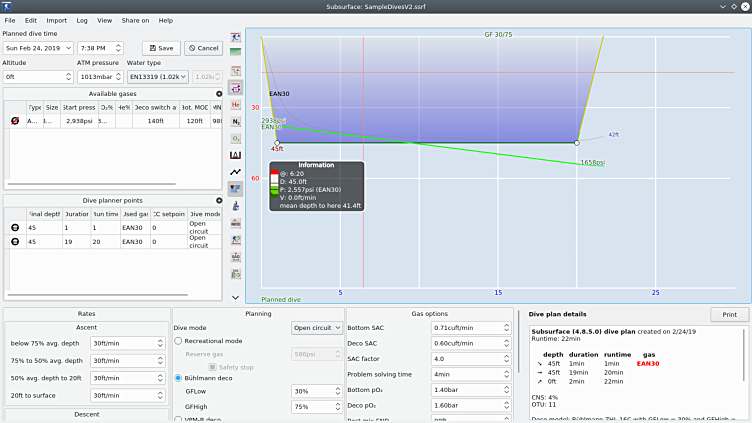Screen dimensions: 752x423
Task: Add a point in Dive planner points
Action: (218, 200)
